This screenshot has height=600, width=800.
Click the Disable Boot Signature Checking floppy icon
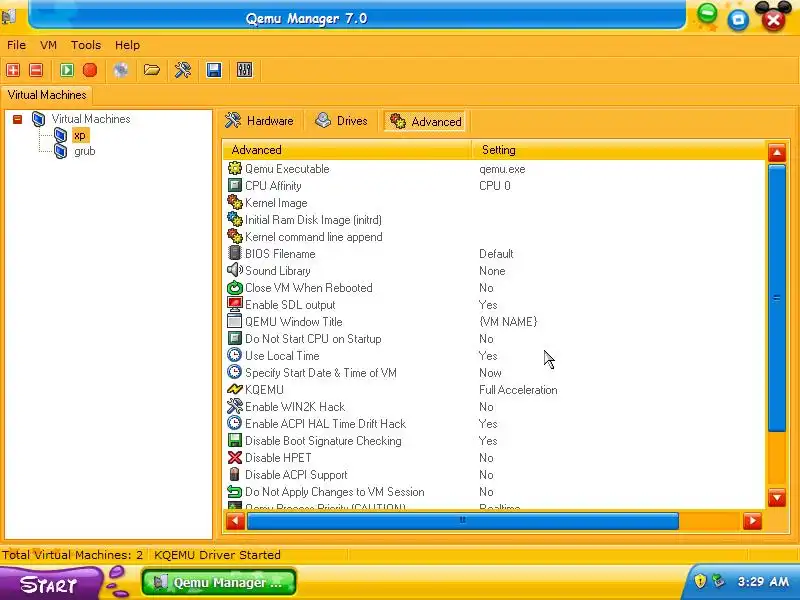point(235,440)
